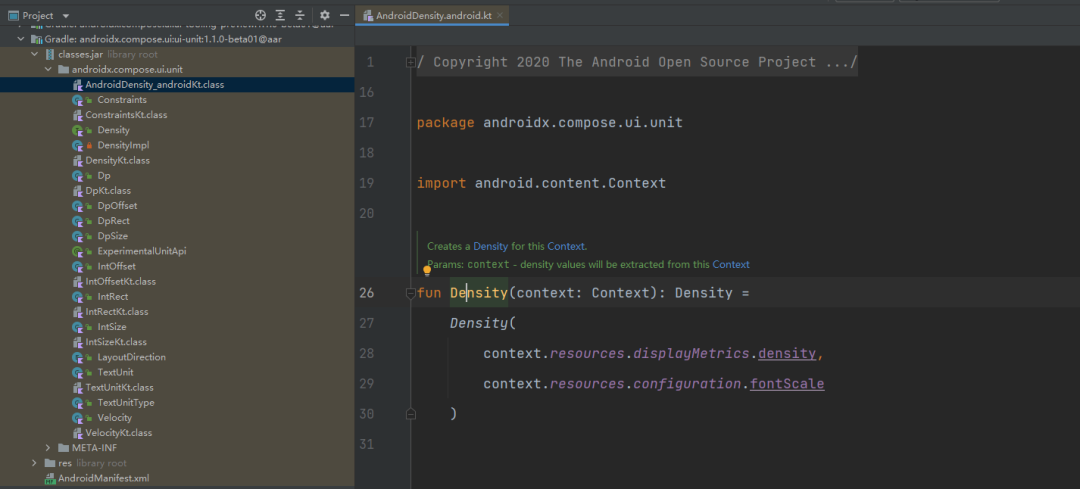Fold the Density function at line 26
The image size is (1080, 489).
(410, 293)
